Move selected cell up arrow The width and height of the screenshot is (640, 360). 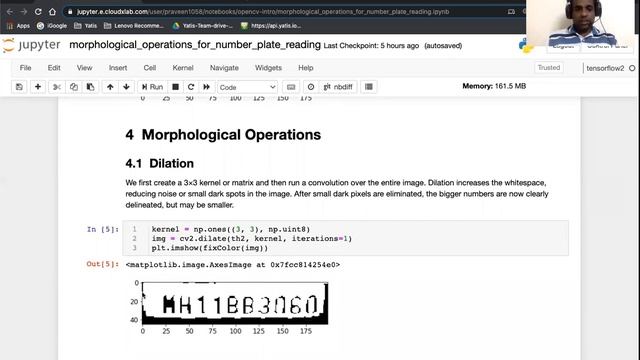(x=110, y=87)
